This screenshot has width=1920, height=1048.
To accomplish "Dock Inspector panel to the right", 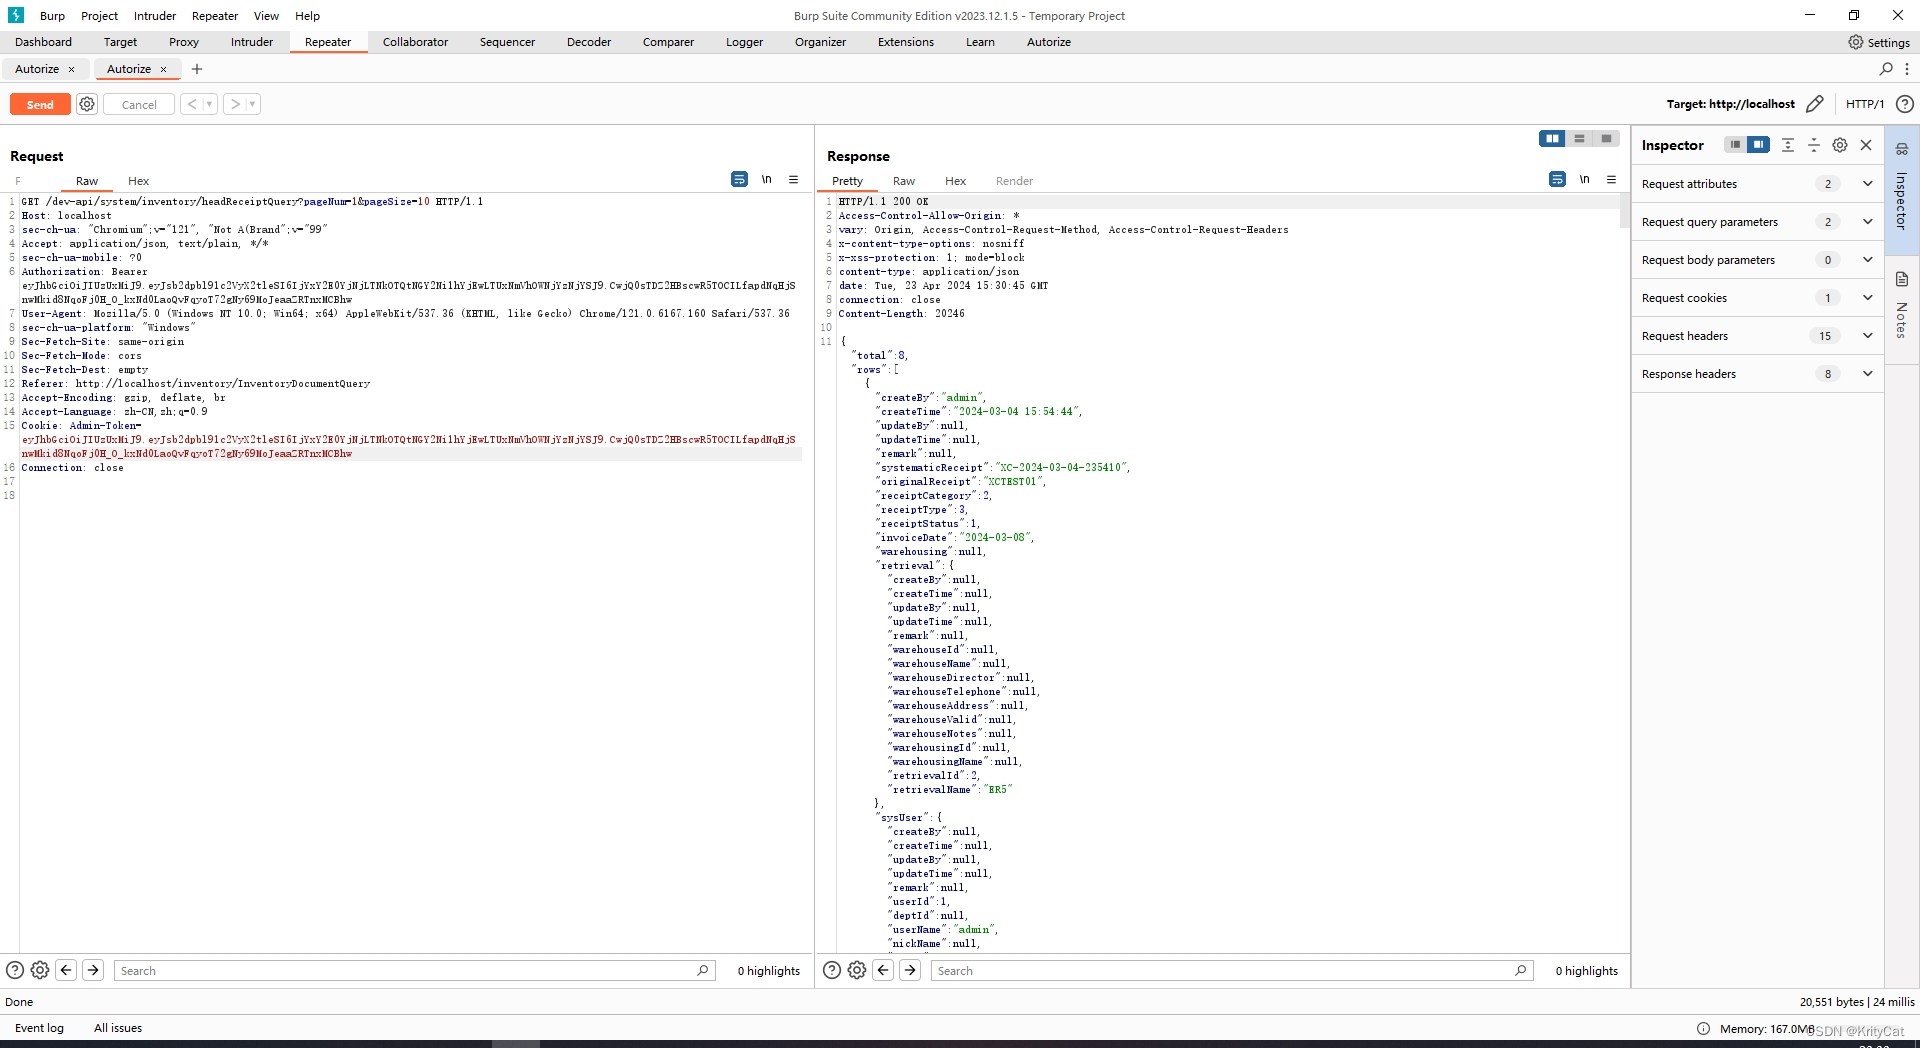I will 1758,145.
